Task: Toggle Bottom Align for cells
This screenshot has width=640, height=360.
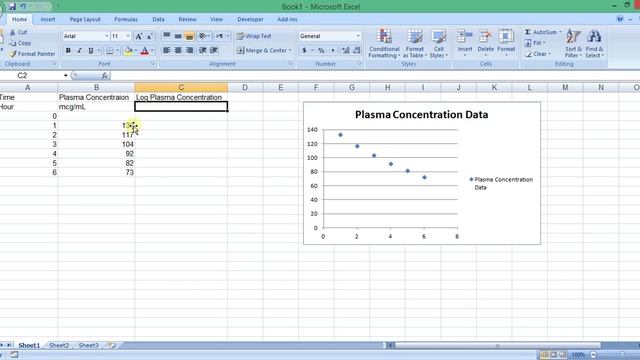Action: [x=189, y=36]
